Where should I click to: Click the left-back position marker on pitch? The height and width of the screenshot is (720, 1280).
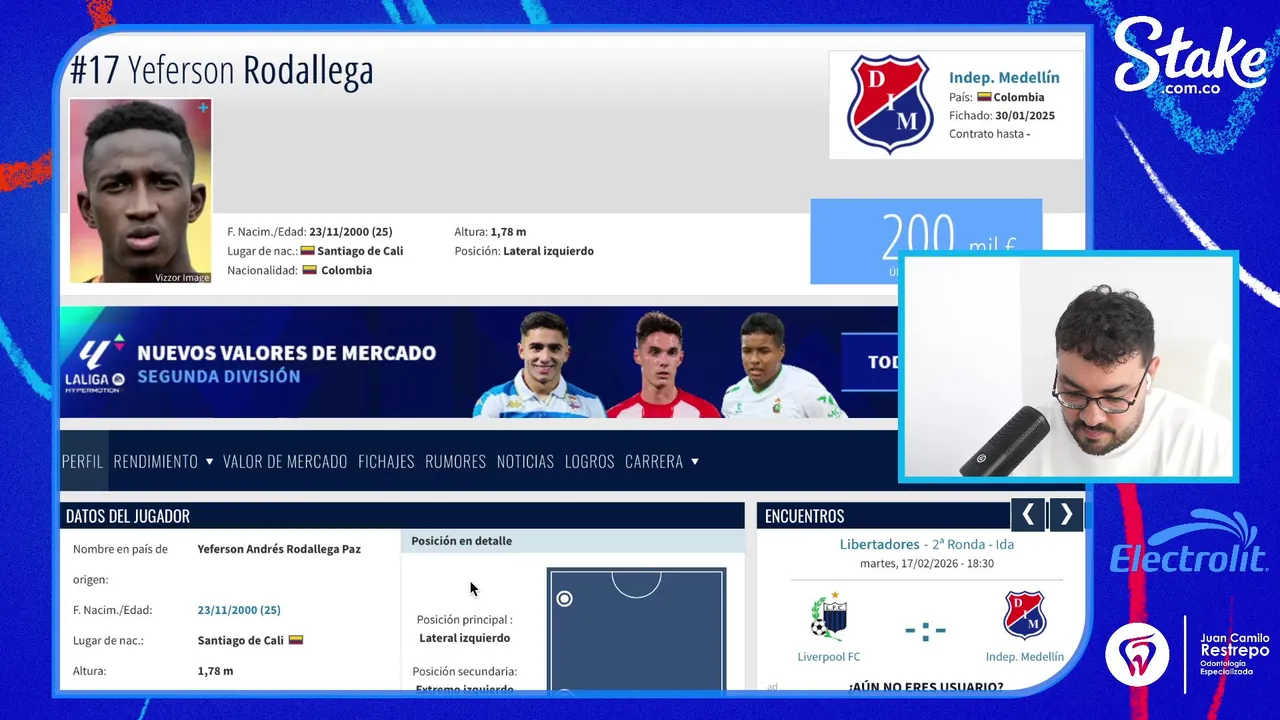[565, 599]
